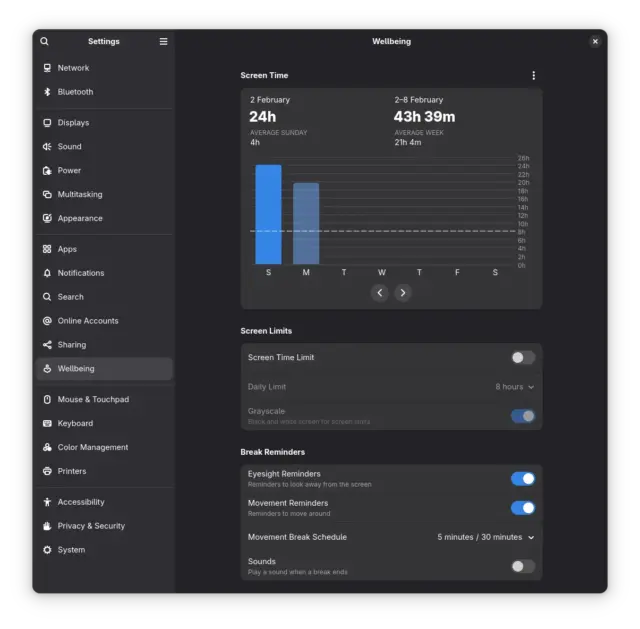Open Screen Time three-dot options menu
The width and height of the screenshot is (640, 629).
tap(533, 76)
